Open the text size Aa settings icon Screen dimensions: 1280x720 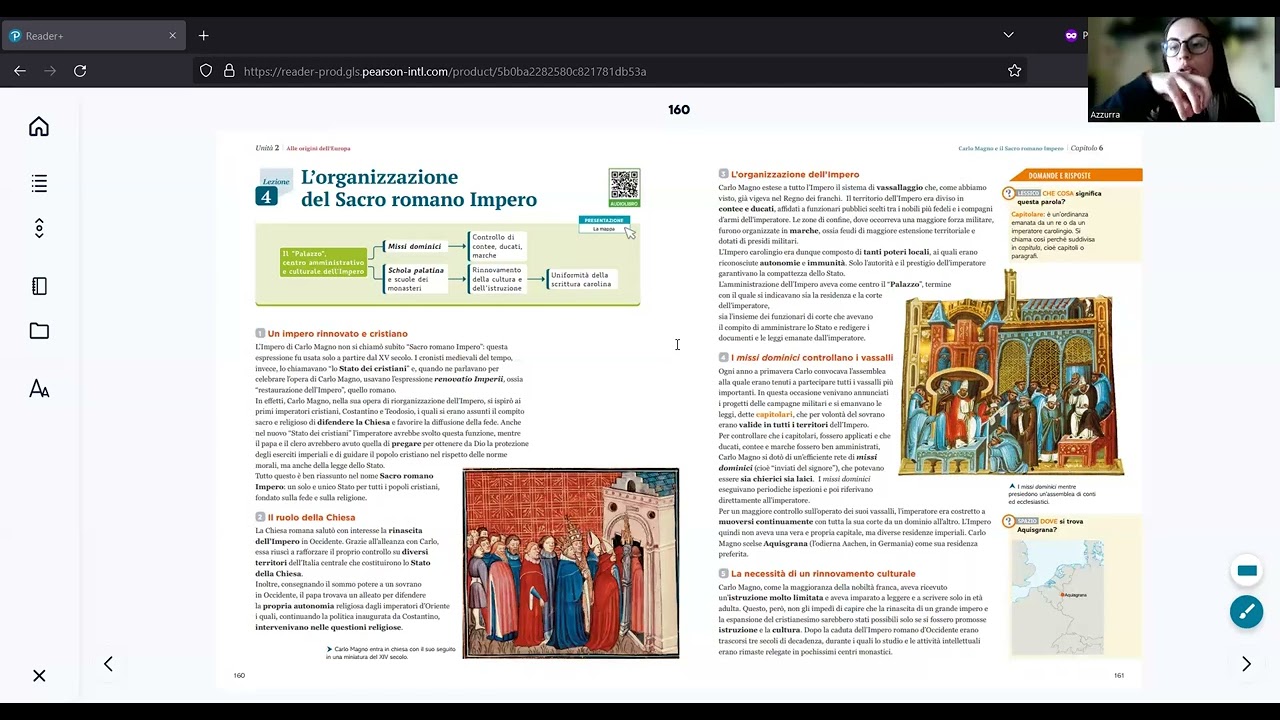tap(39, 389)
